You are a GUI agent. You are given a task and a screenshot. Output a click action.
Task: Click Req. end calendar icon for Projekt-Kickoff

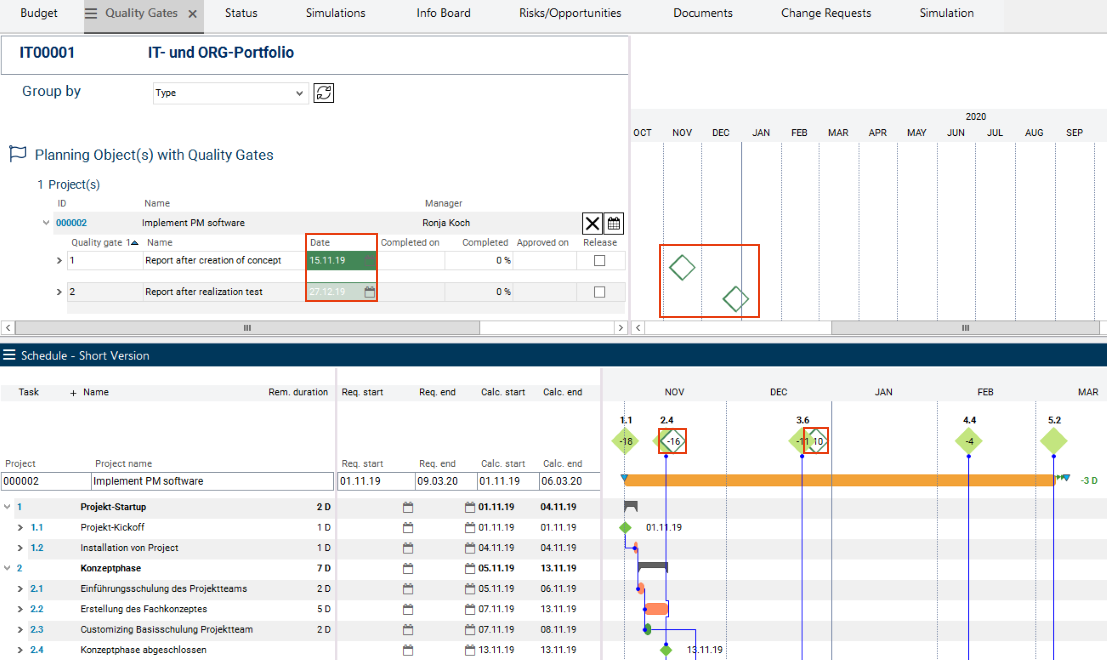[407, 528]
